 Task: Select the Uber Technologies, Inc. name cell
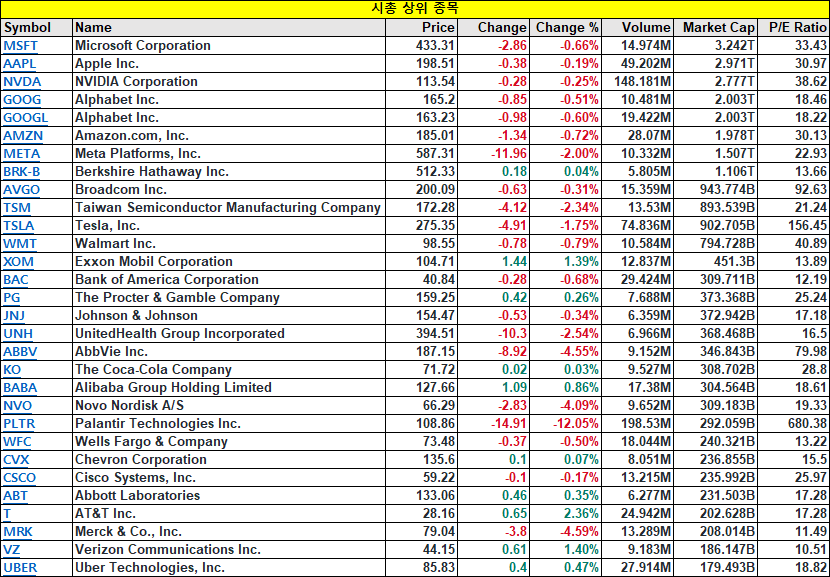point(229,567)
